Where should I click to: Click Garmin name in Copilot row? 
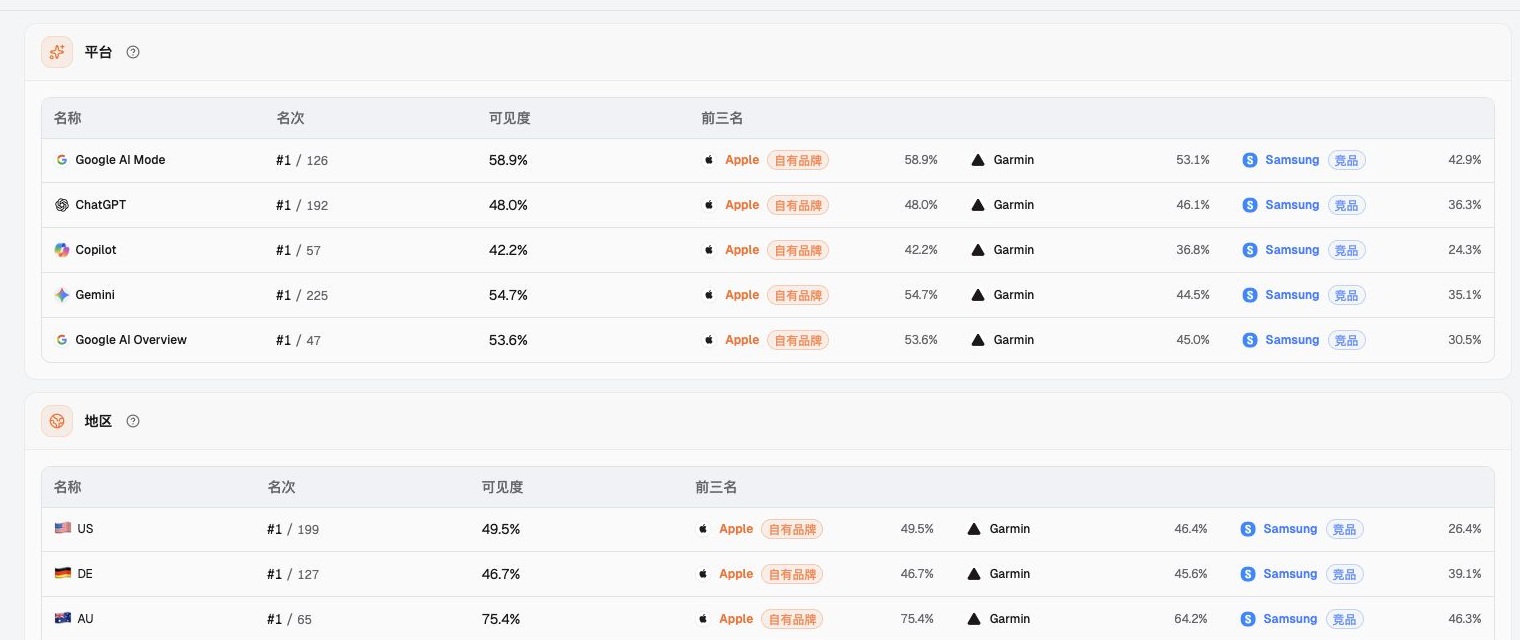(x=1014, y=250)
